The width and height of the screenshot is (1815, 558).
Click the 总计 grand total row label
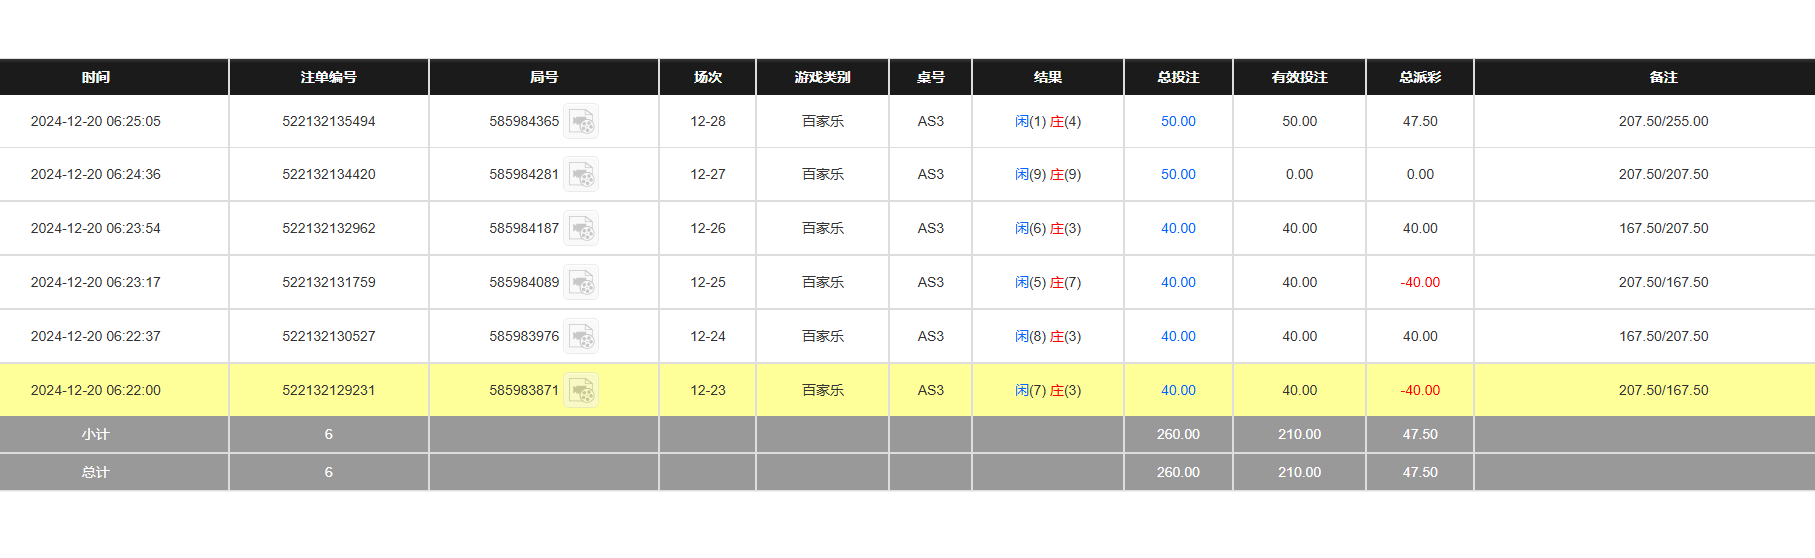pyautogui.click(x=96, y=472)
